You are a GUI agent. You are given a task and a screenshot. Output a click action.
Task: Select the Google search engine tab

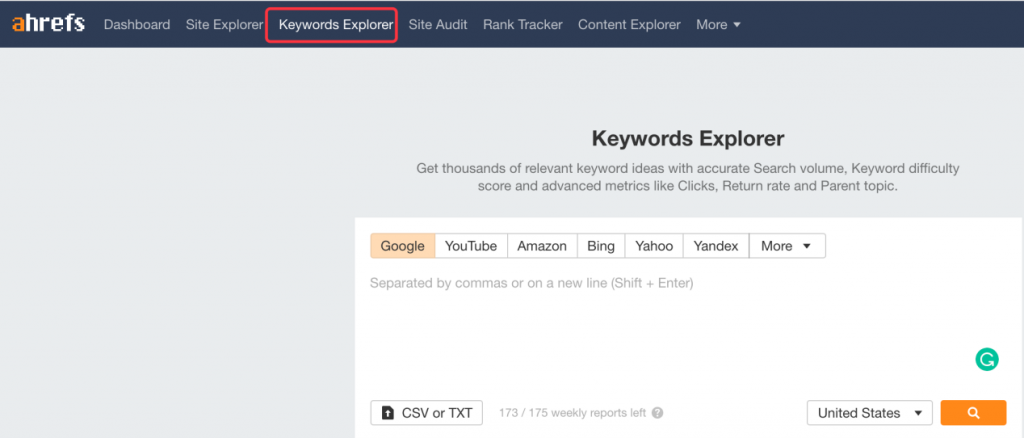tap(402, 246)
